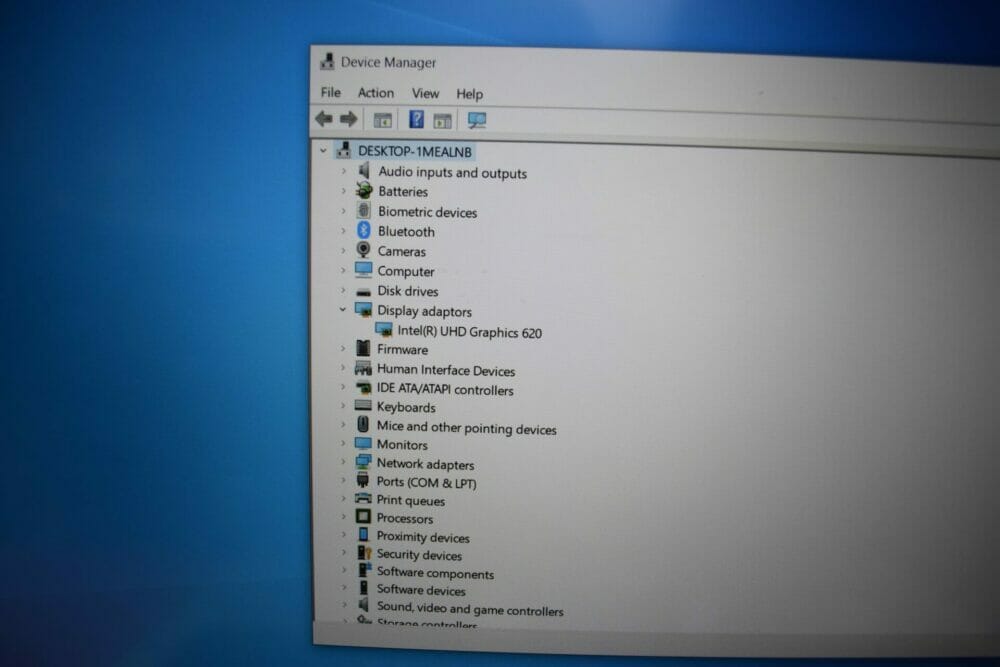
Task: Select the Biometric devices row
Action: pyautogui.click(x=427, y=212)
